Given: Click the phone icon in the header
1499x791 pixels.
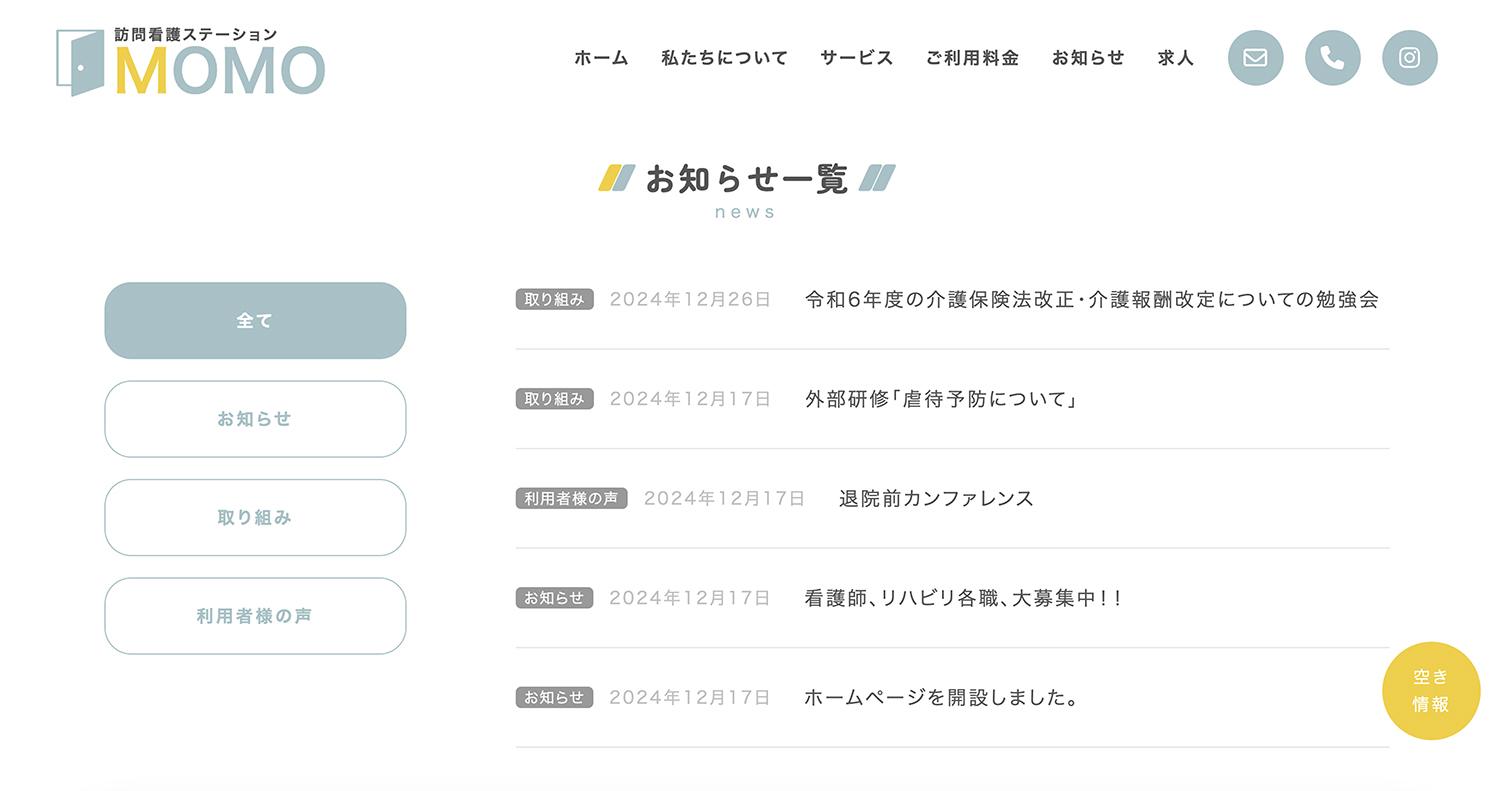Looking at the screenshot, I should click(1332, 57).
